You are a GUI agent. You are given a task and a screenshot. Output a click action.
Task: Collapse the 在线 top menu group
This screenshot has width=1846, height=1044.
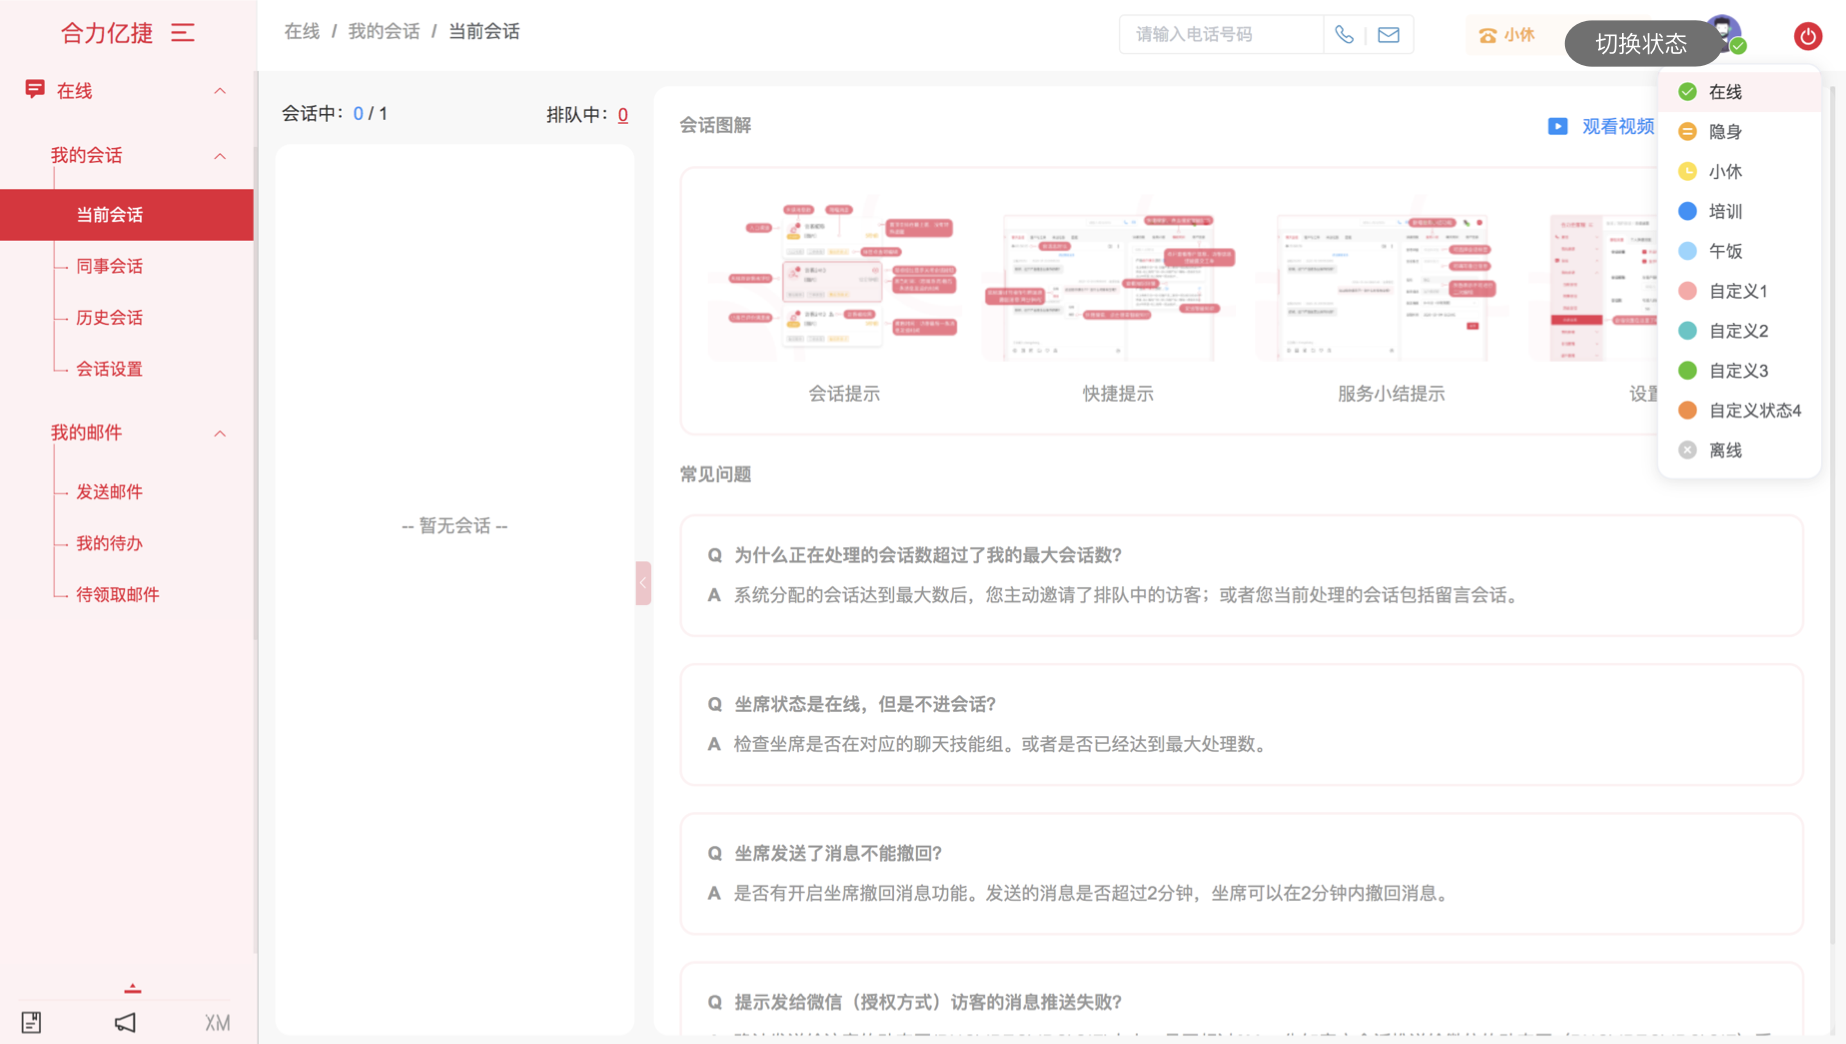[220, 91]
